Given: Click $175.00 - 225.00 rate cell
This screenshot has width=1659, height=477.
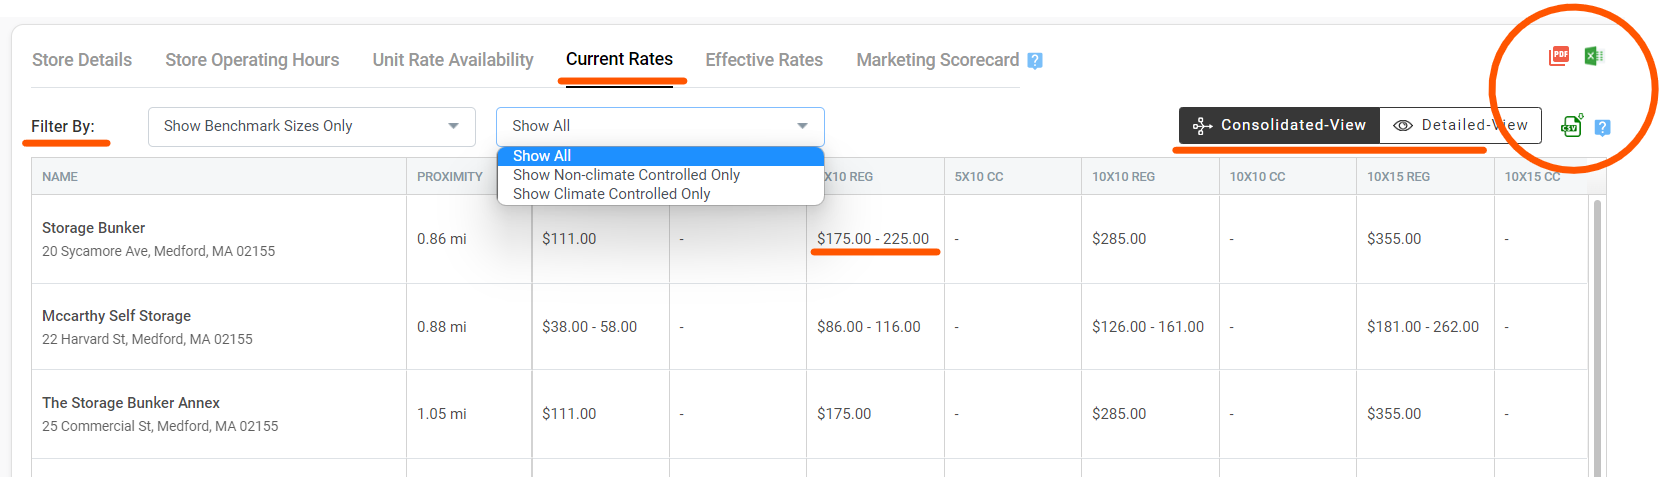Looking at the screenshot, I should pos(873,239).
